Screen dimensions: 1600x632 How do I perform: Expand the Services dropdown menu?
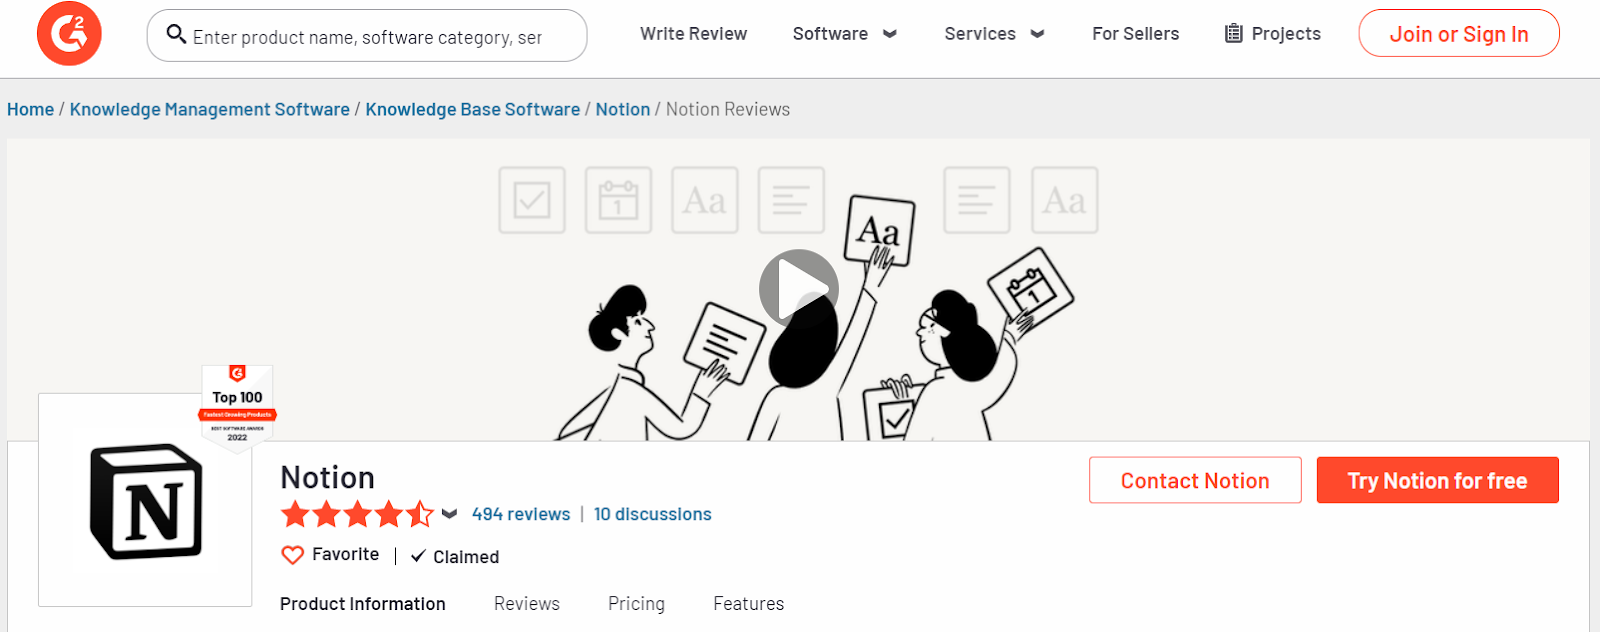click(x=995, y=34)
